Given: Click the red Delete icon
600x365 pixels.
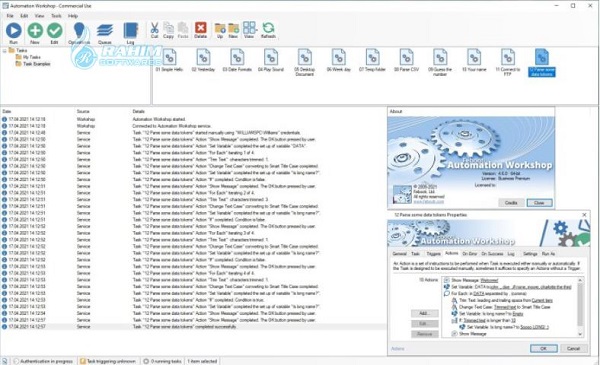Looking at the screenshot, I should 200,30.
